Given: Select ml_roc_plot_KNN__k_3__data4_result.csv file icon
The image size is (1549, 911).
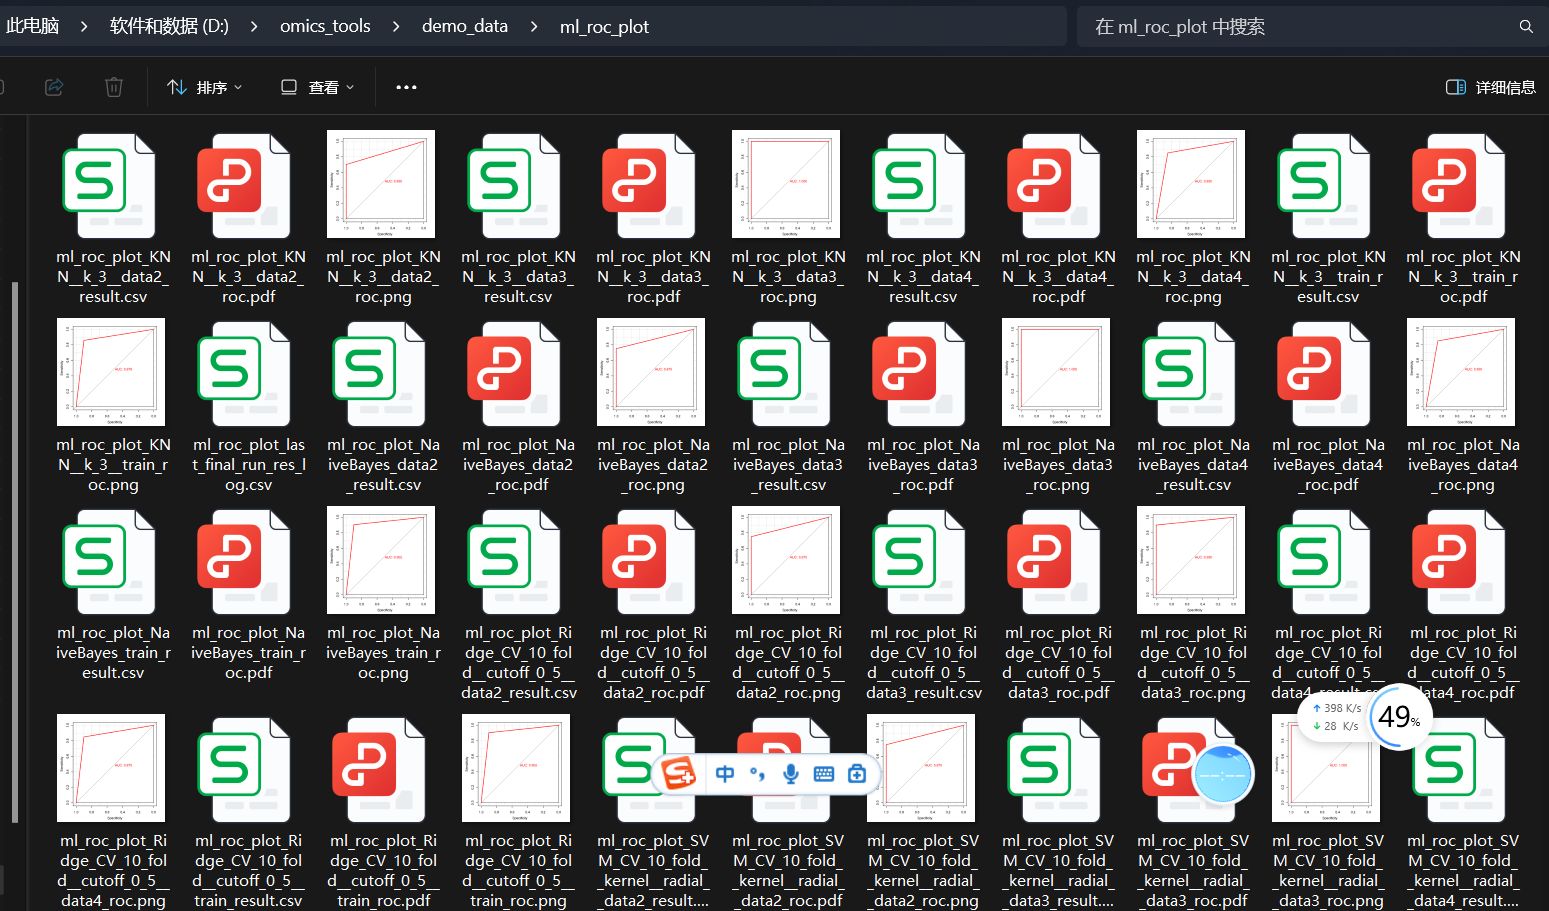Looking at the screenshot, I should tap(920, 186).
